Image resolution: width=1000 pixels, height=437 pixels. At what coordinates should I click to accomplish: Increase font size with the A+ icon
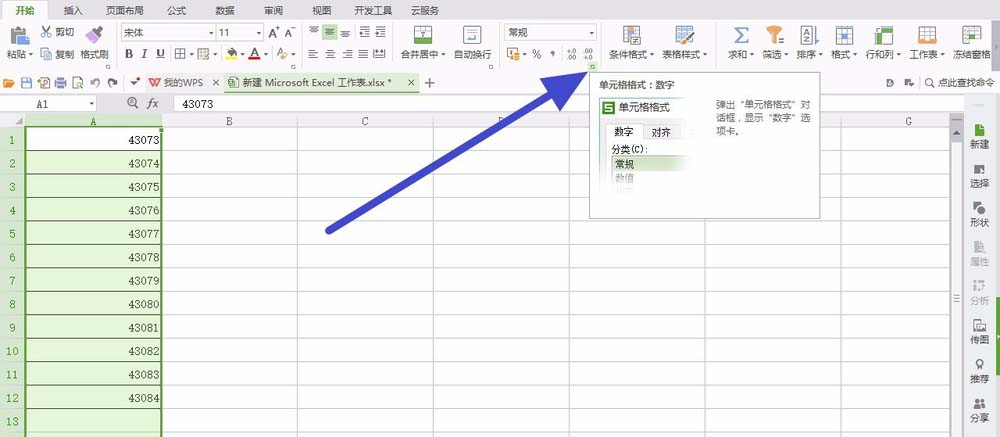pyautogui.click(x=274, y=33)
